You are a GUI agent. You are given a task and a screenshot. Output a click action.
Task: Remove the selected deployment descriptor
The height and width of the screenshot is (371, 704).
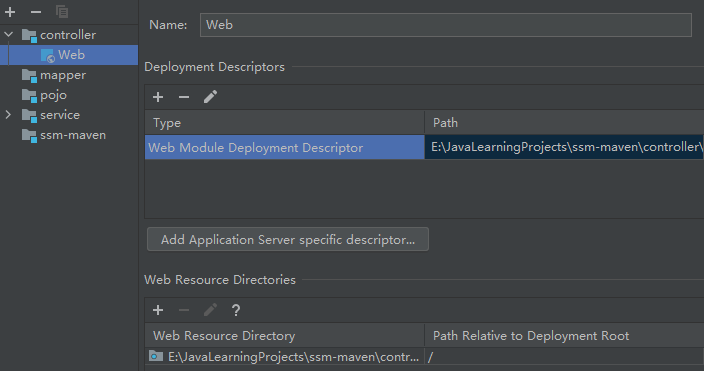coord(184,97)
